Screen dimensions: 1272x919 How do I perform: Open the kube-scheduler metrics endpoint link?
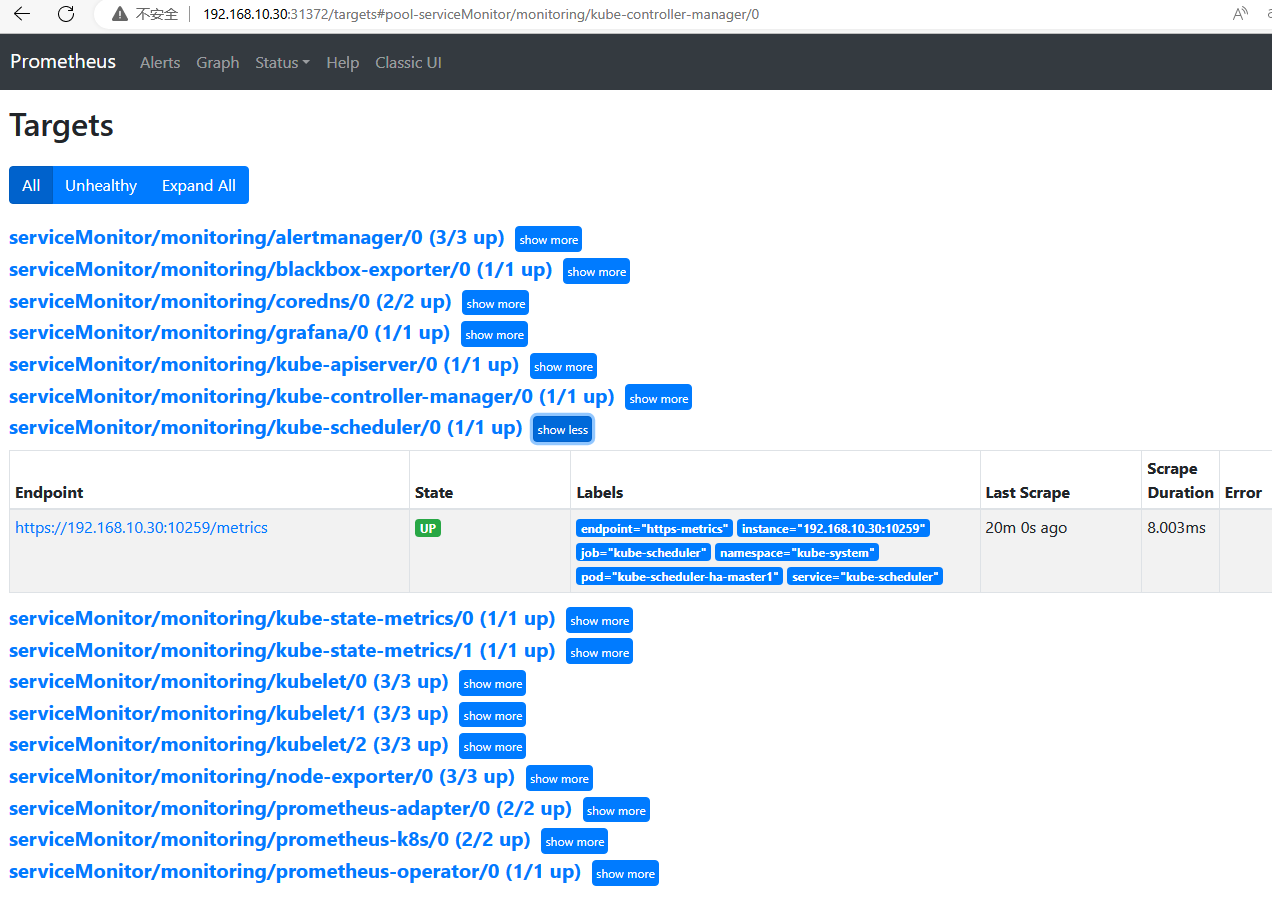[x=141, y=527]
